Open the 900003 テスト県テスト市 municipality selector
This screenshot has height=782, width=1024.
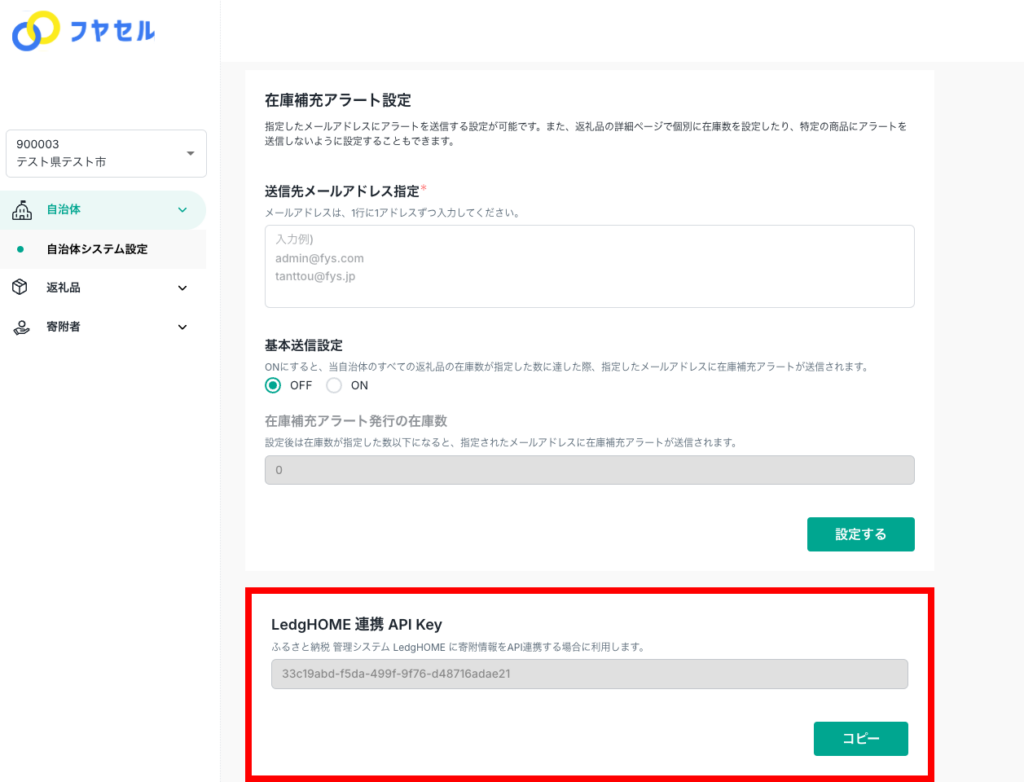(106, 154)
